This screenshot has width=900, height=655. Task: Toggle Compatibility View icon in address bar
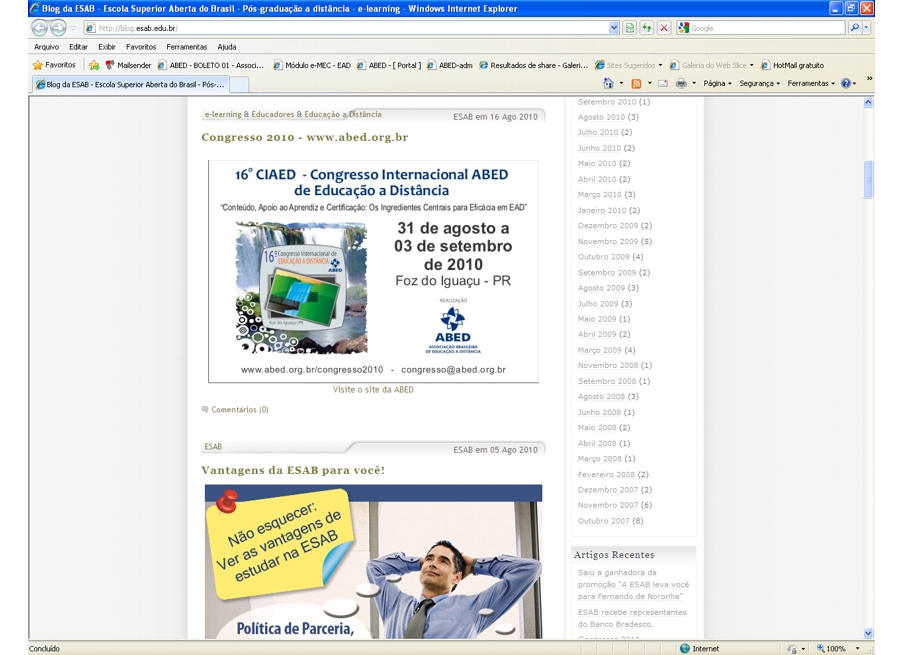[x=630, y=28]
